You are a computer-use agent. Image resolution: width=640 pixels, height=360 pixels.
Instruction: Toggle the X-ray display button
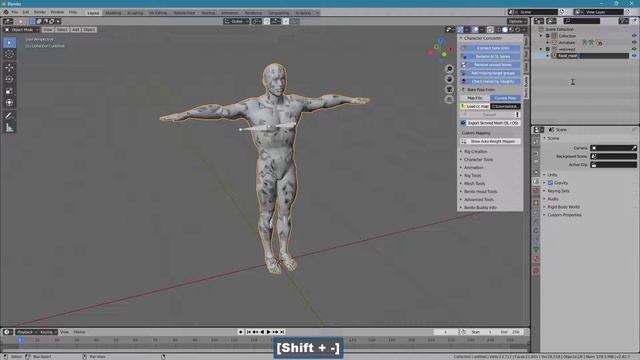[490, 29]
